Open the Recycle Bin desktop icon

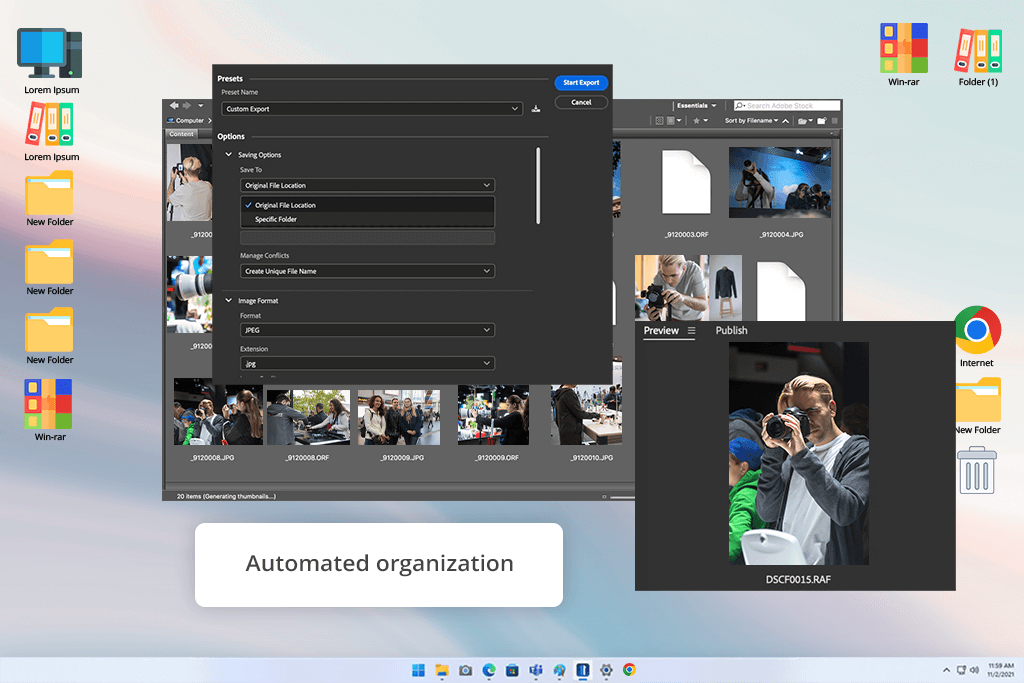[x=977, y=469]
